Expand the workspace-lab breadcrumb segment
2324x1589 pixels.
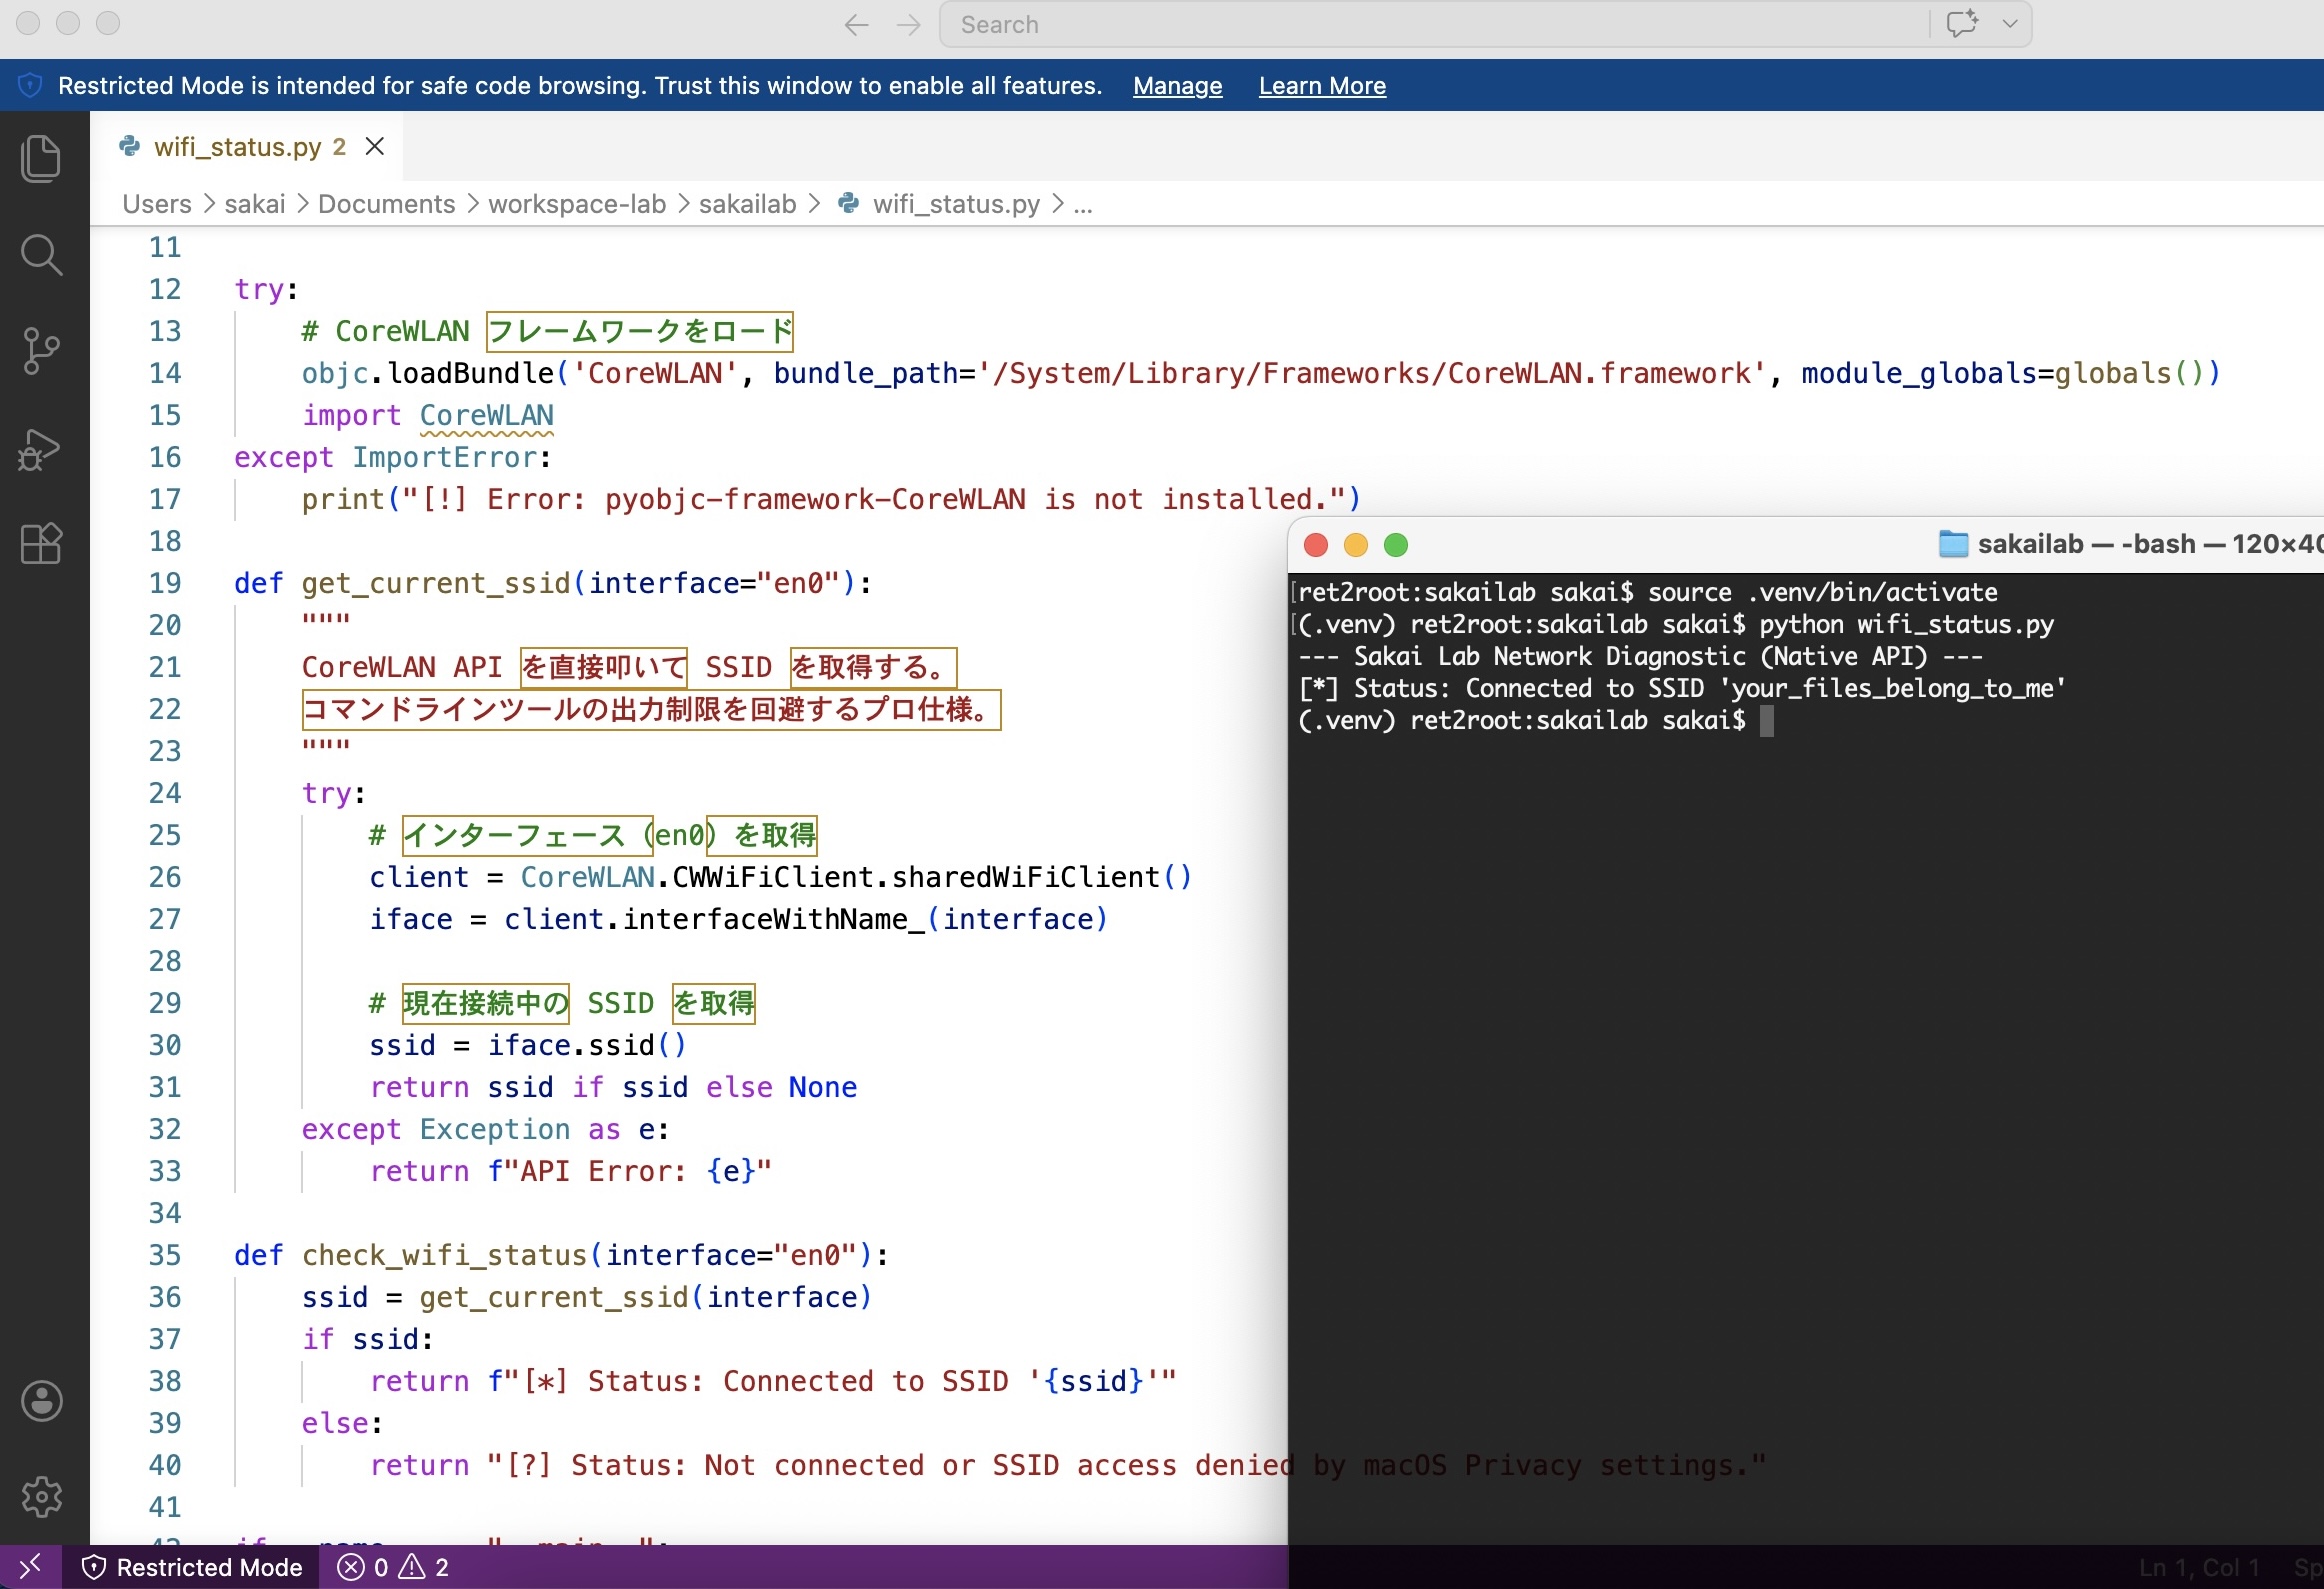pos(577,204)
